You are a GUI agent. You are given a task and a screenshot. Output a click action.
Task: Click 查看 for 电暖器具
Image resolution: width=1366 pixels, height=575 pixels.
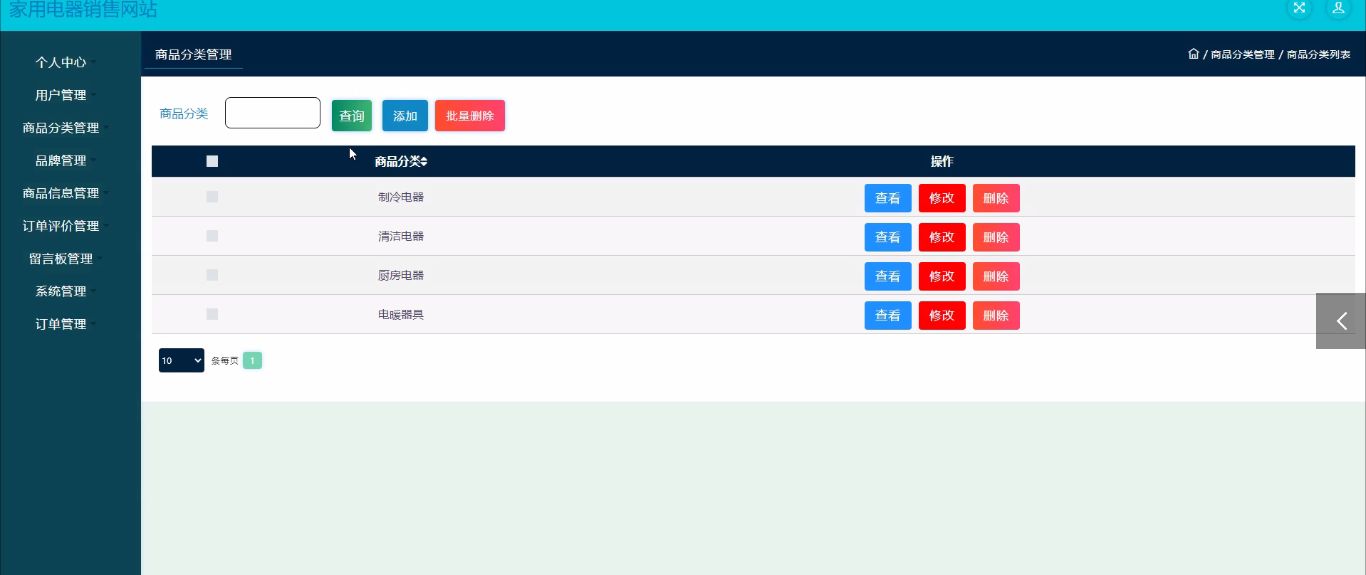[888, 315]
